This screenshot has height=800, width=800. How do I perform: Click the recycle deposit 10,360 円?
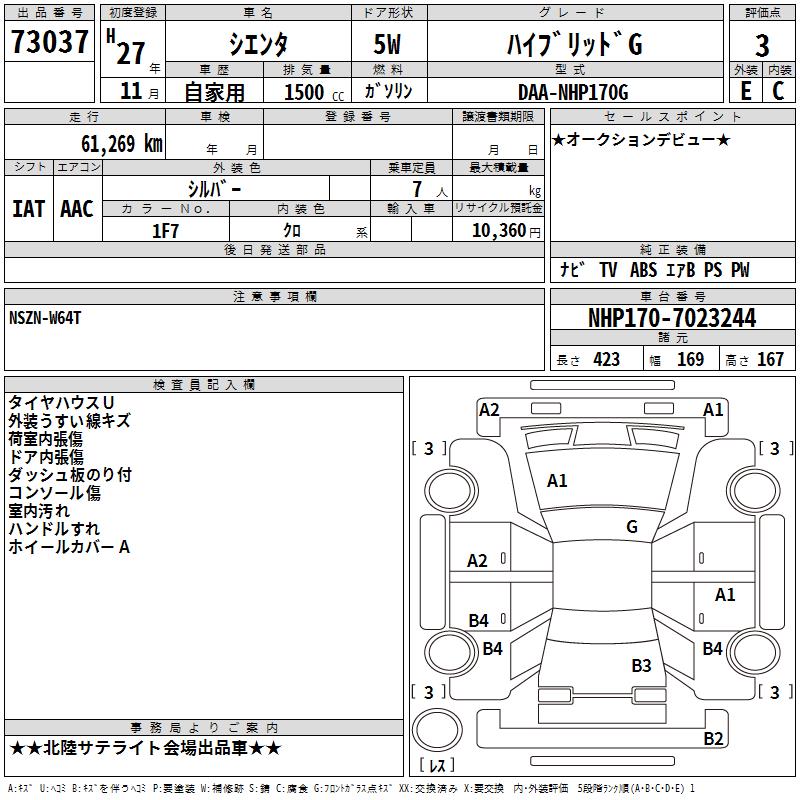[x=506, y=231]
